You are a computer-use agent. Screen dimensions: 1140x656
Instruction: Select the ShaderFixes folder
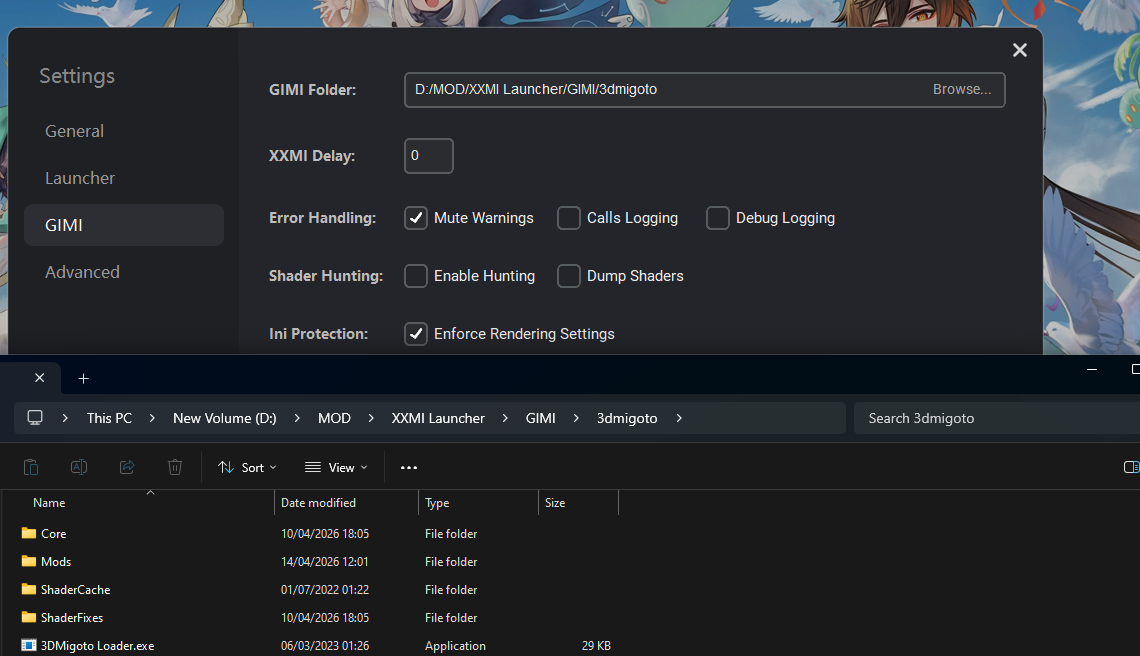tap(71, 617)
